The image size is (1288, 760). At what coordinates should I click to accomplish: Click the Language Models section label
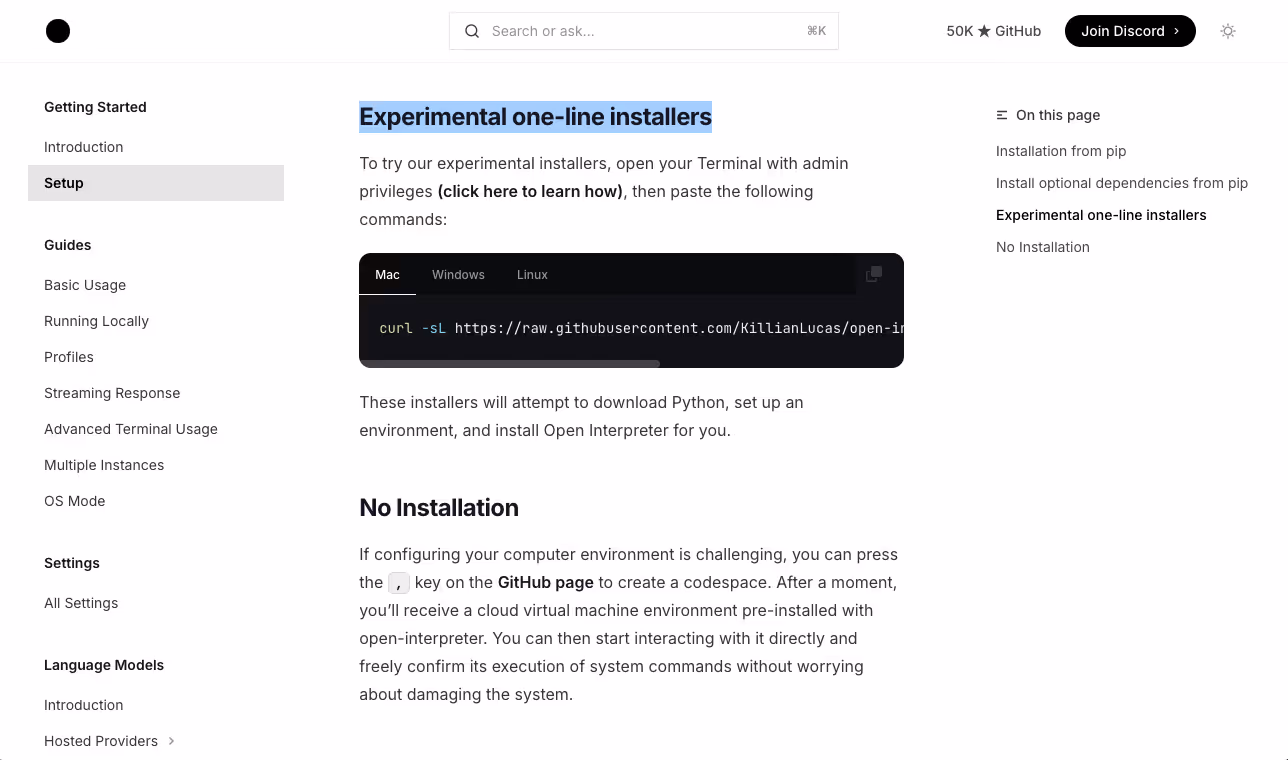(104, 665)
